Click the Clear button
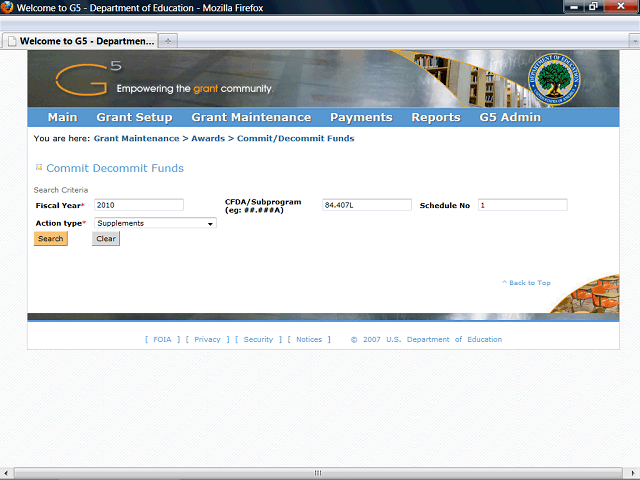The width and height of the screenshot is (640, 480). point(106,239)
